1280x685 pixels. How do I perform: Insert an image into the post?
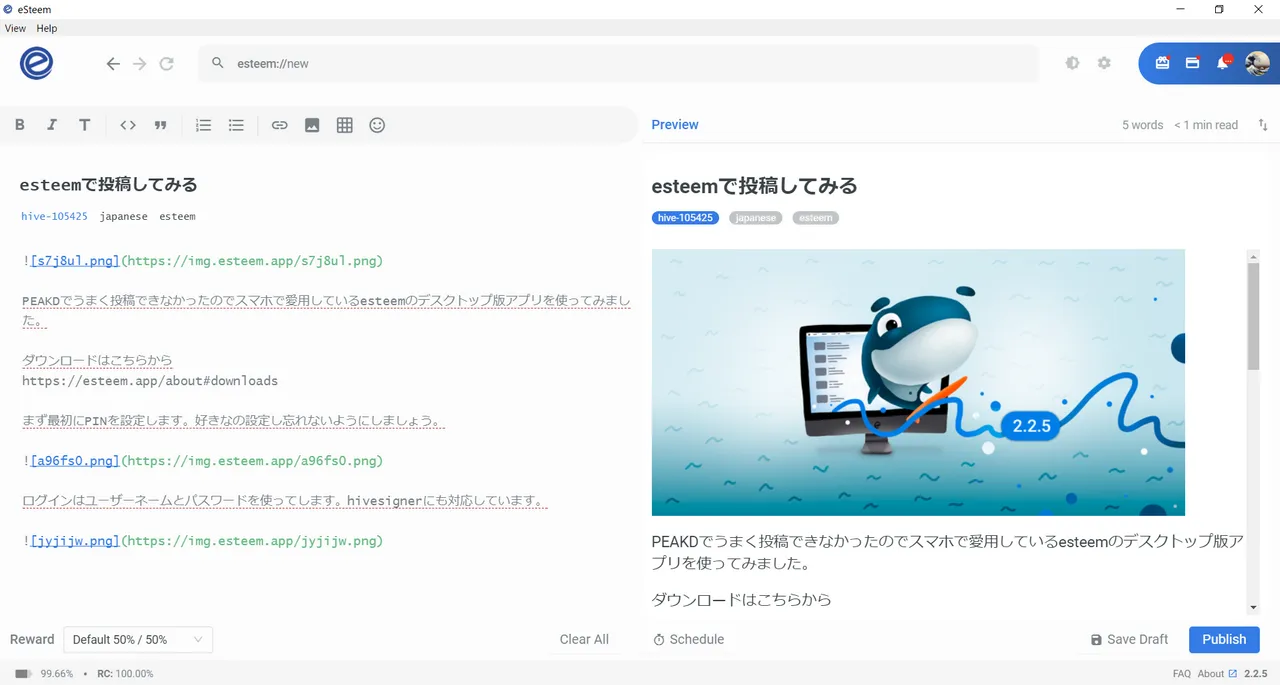312,125
